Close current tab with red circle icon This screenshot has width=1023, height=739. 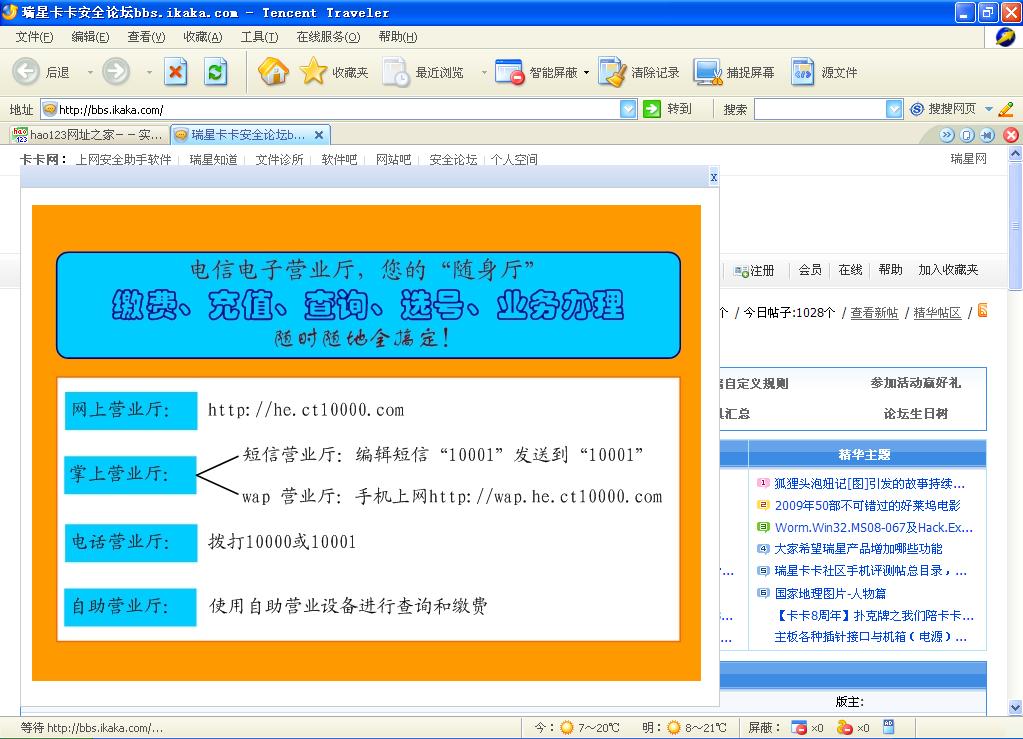(1011, 135)
